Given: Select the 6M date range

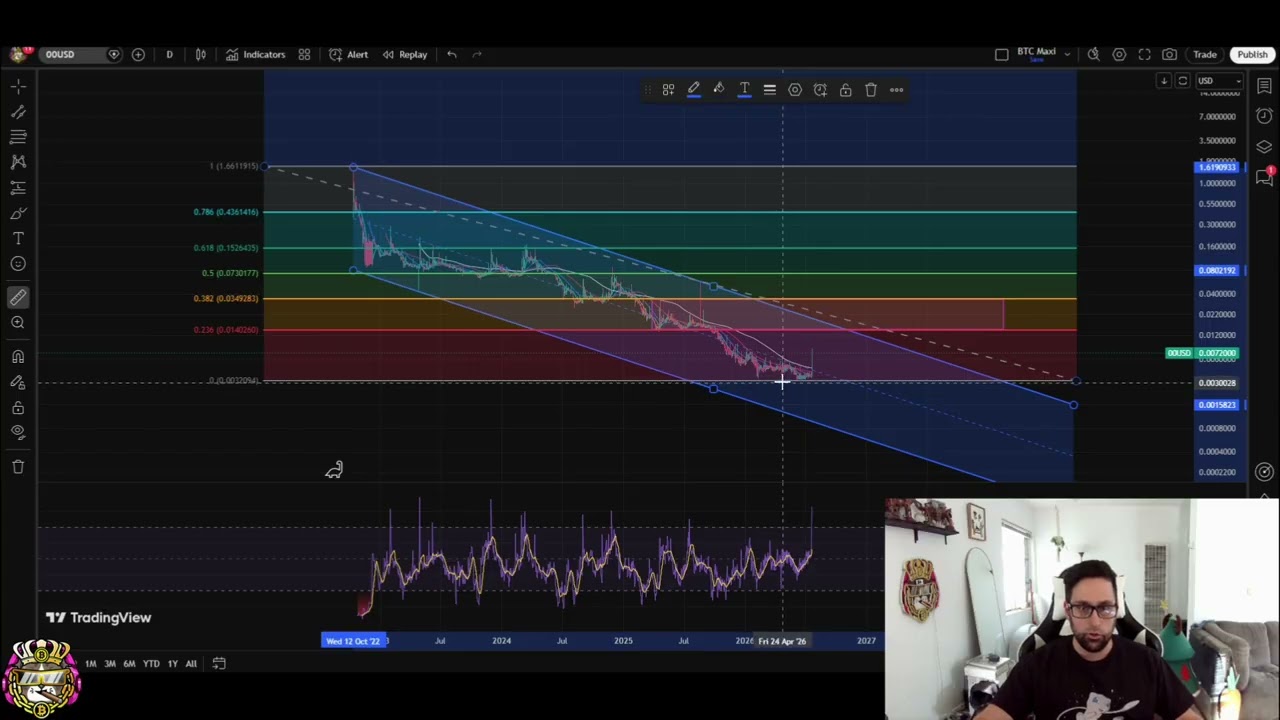Looking at the screenshot, I should tap(129, 663).
